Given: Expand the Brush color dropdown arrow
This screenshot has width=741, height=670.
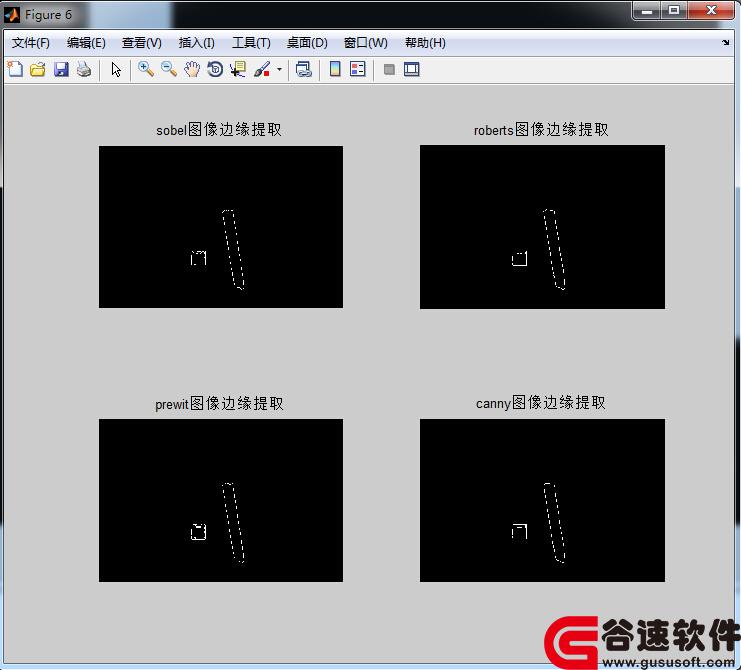Looking at the screenshot, I should pos(279,69).
